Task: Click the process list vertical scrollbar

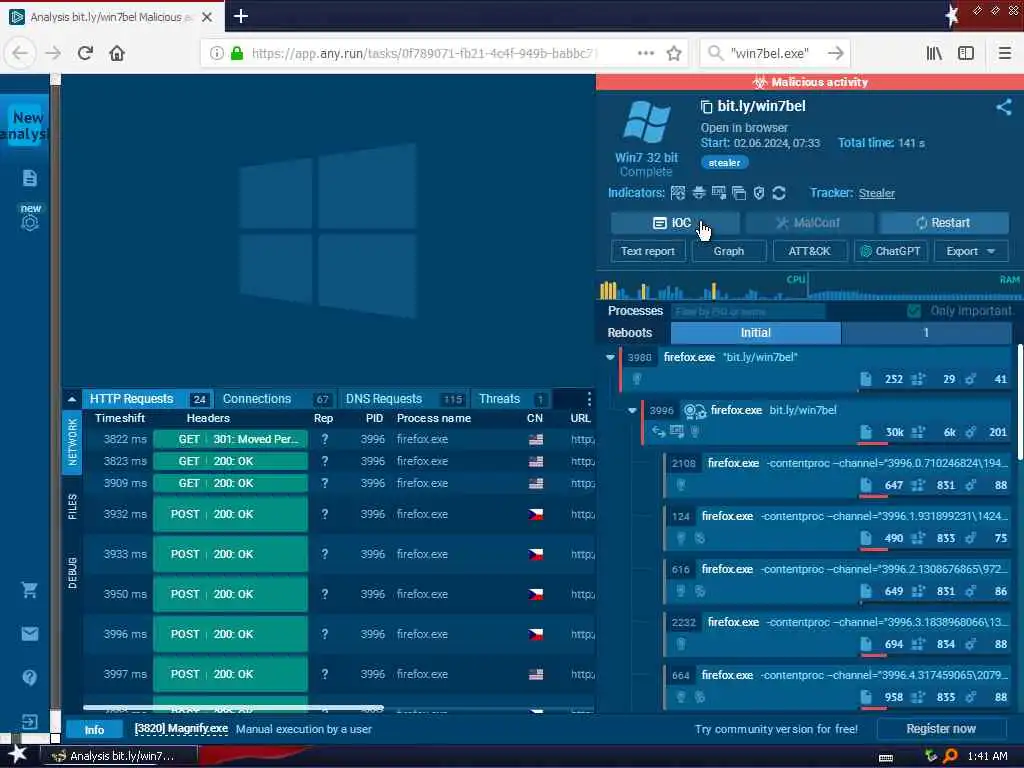Action: [x=1020, y=402]
